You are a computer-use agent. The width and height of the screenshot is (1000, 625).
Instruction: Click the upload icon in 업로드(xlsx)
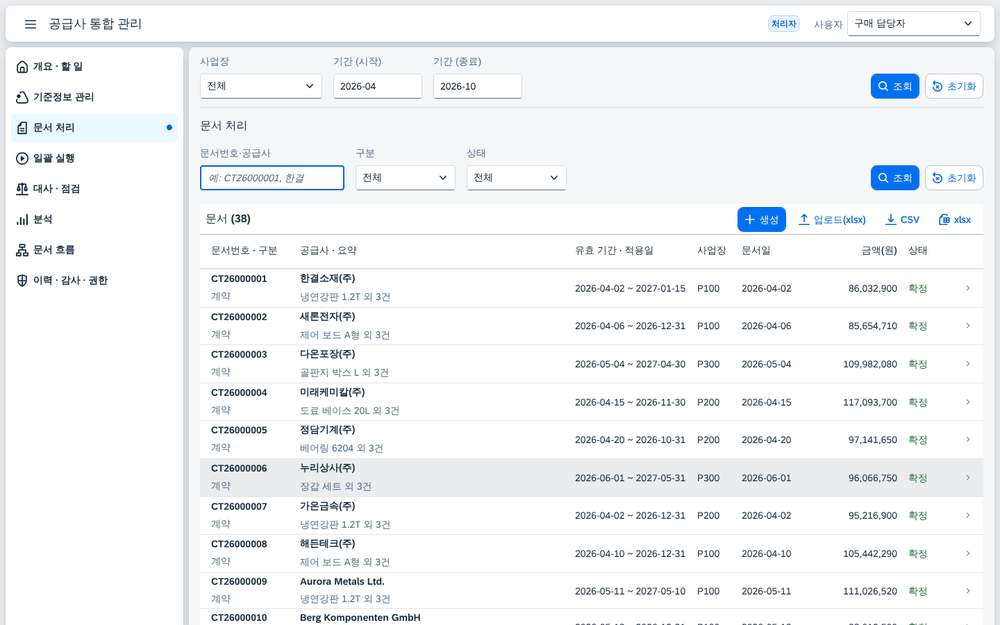pyautogui.click(x=804, y=219)
